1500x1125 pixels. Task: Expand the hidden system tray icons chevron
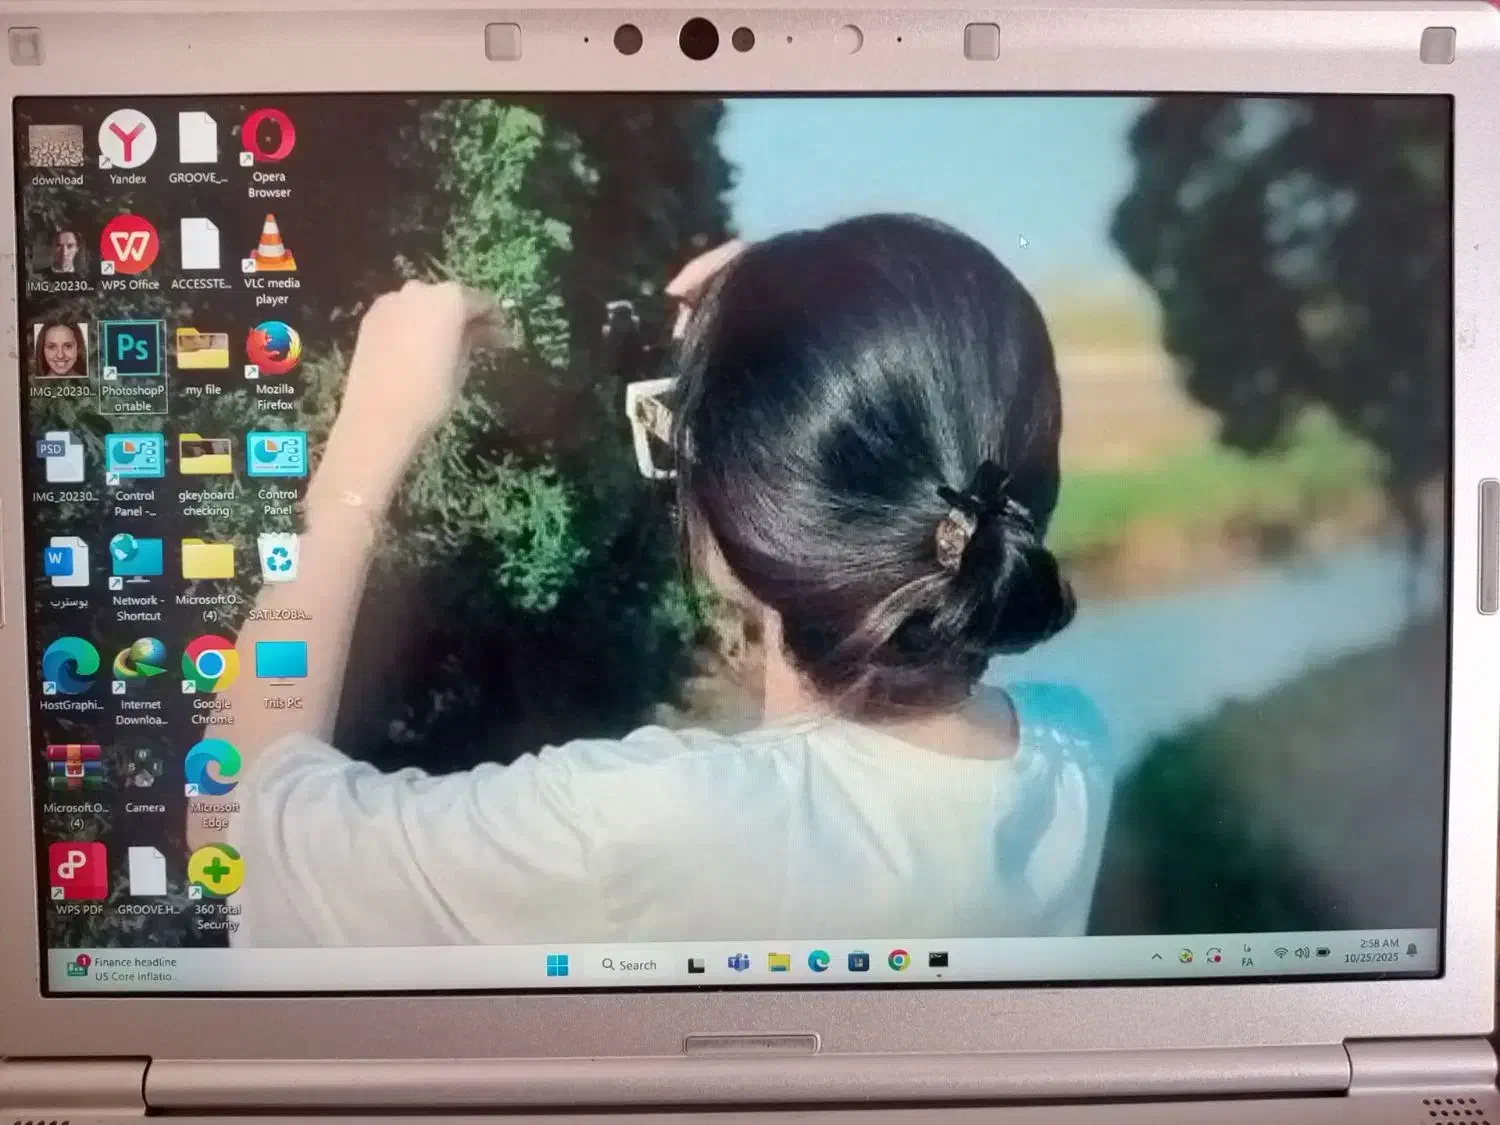coord(1157,957)
